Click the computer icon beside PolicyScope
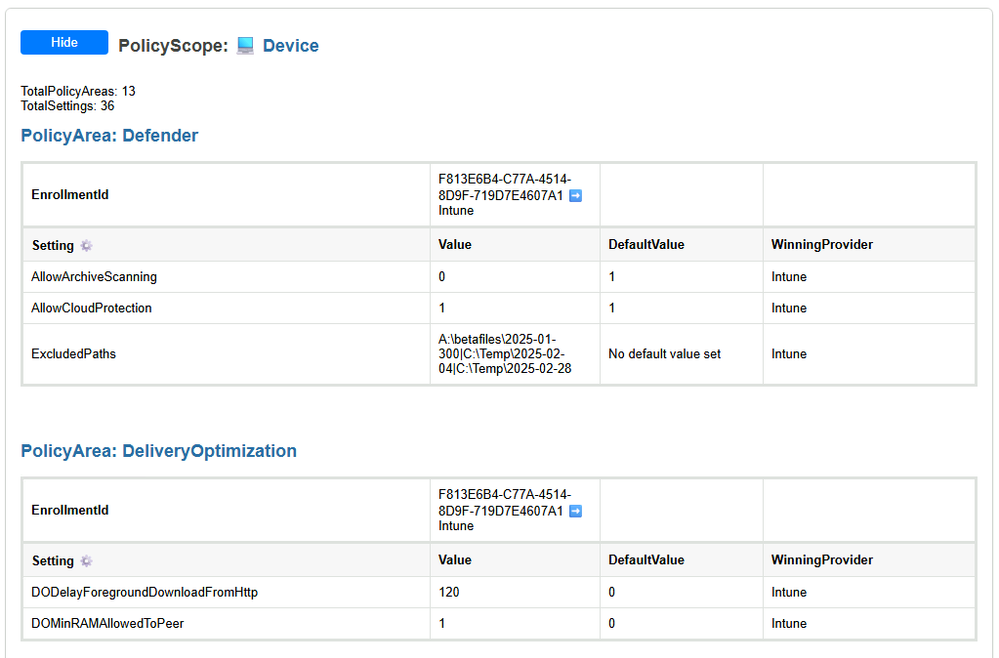 point(245,46)
